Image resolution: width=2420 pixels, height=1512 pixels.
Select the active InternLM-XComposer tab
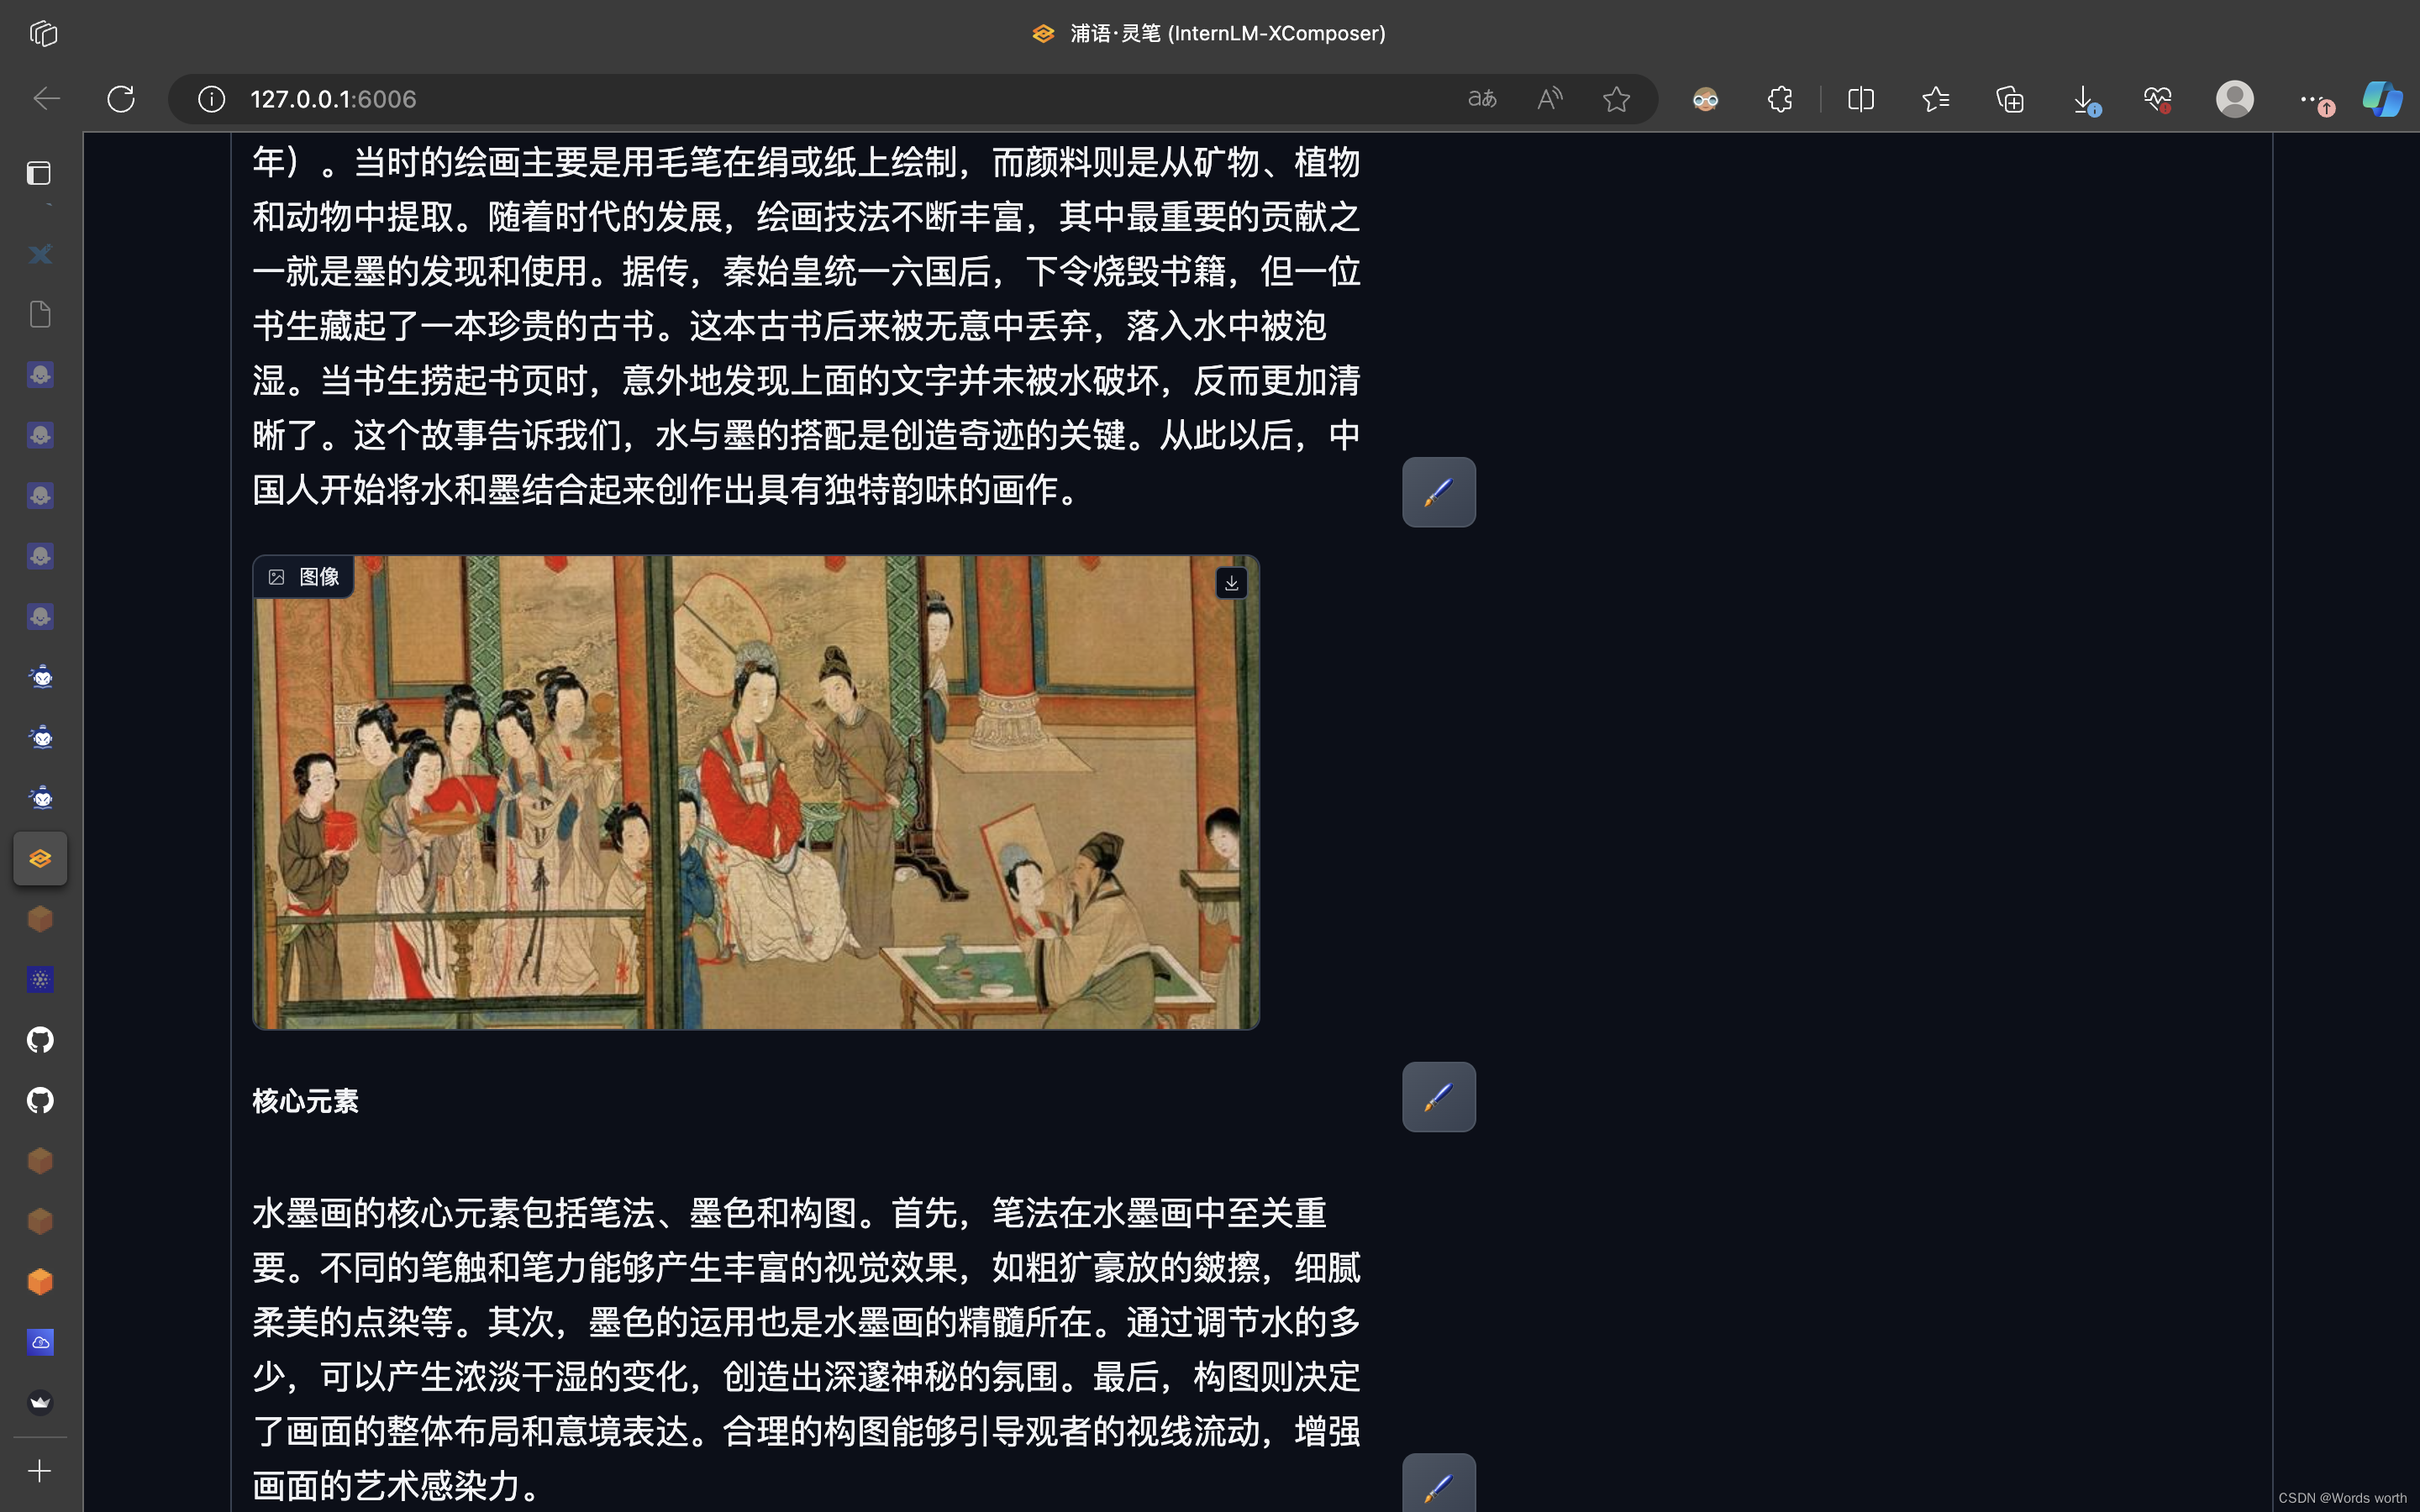(40, 858)
